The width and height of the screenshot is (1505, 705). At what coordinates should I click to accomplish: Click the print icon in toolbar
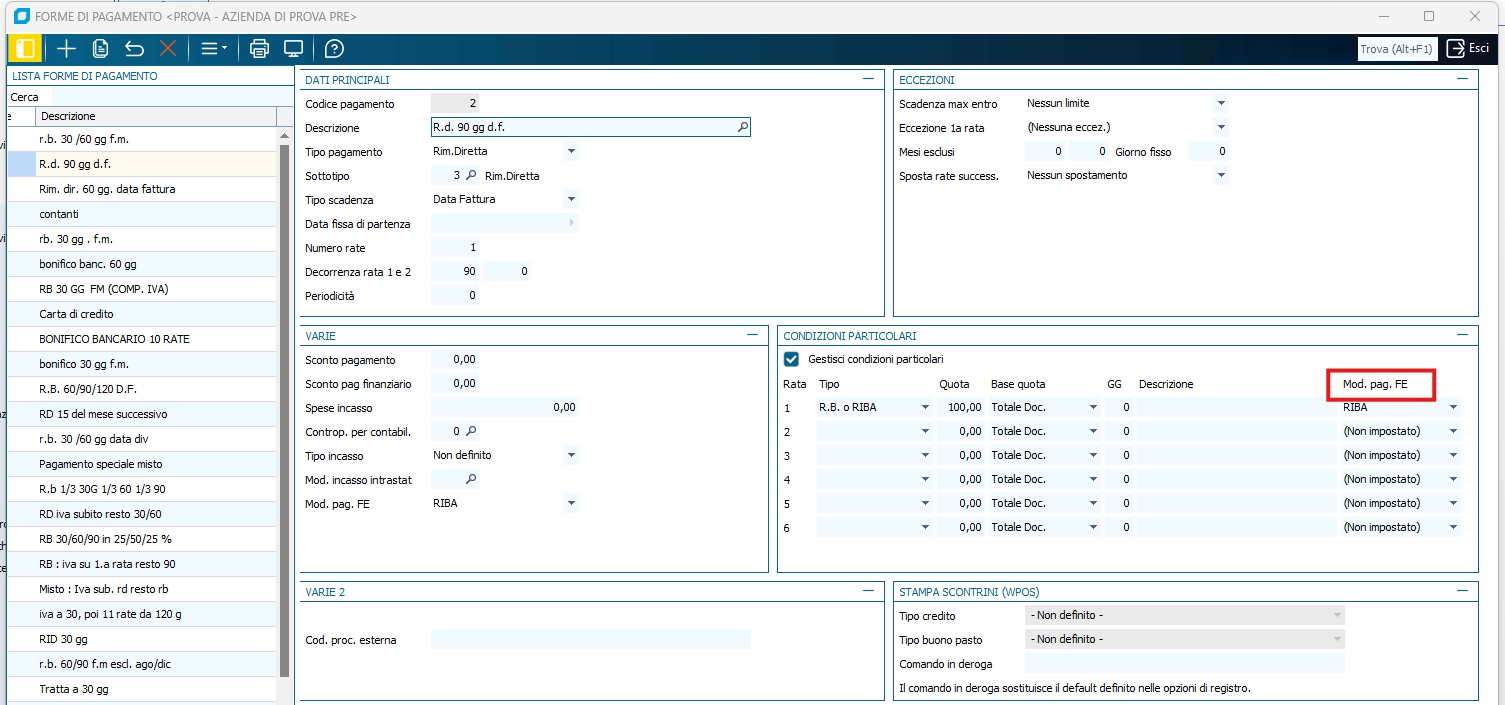click(259, 48)
